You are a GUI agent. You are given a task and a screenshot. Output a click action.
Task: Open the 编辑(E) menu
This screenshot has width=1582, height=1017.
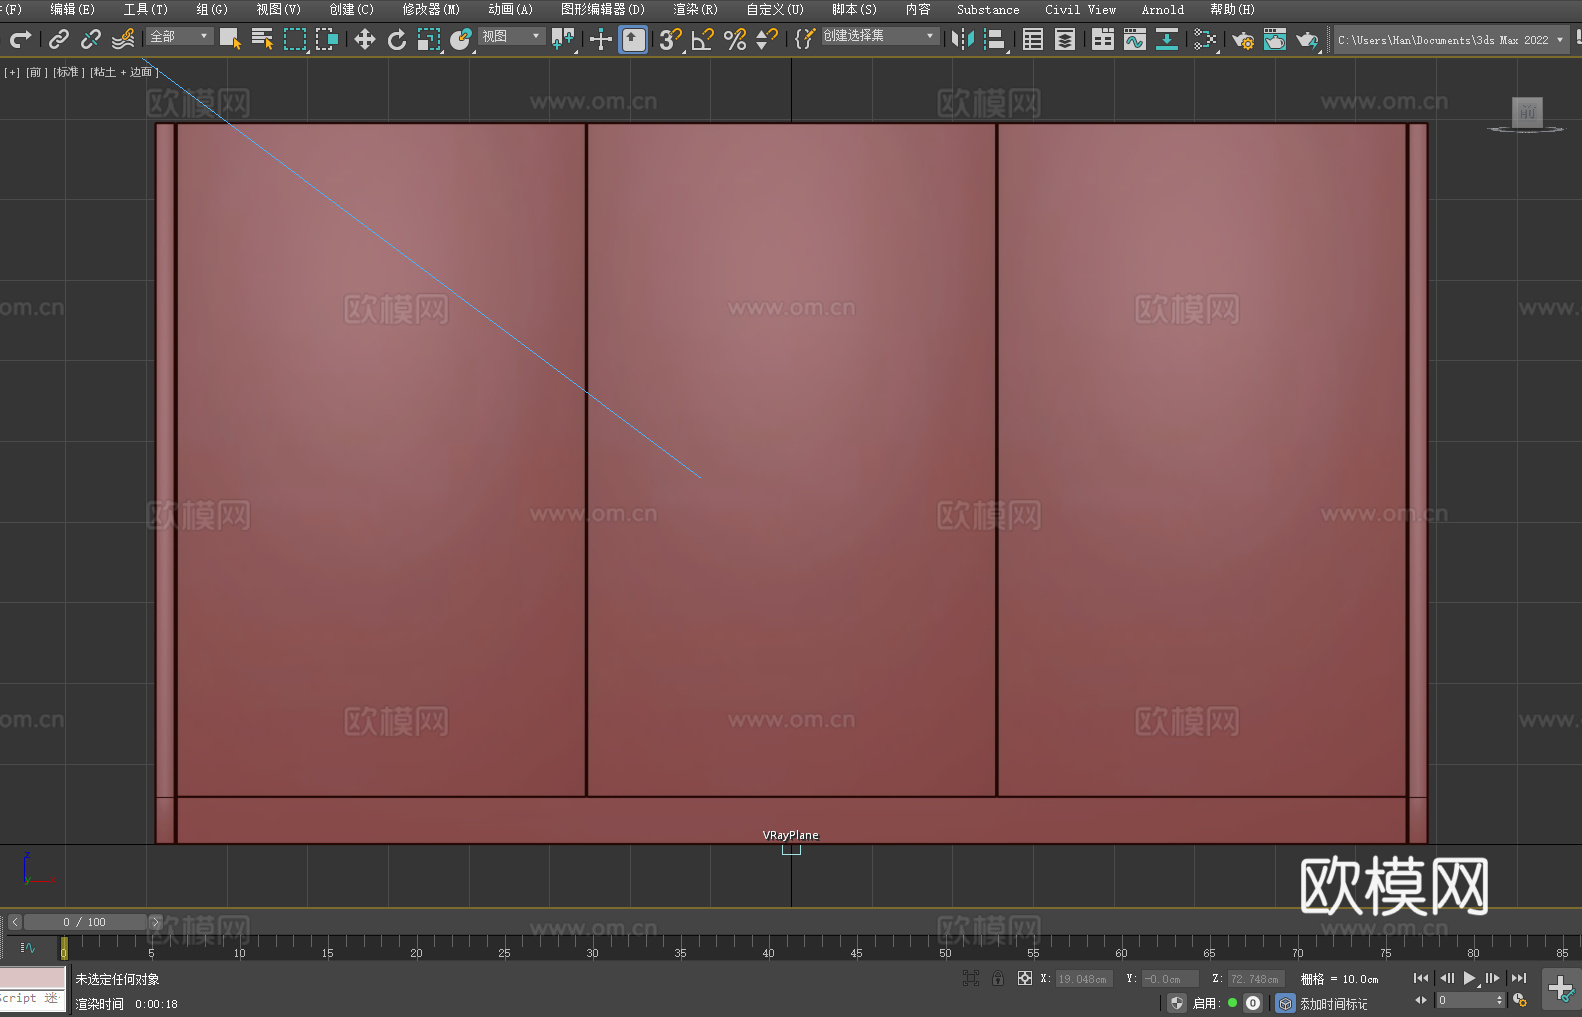[72, 9]
